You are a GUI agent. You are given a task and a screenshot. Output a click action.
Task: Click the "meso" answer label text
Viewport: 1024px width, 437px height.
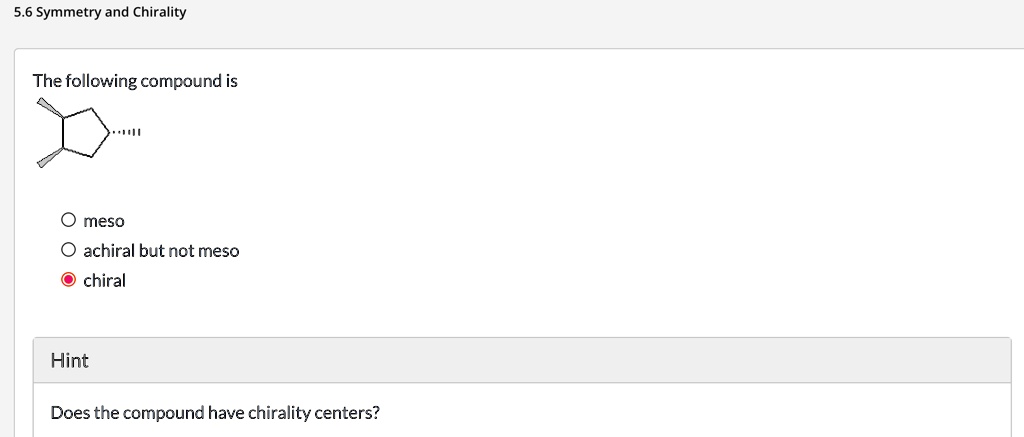click(104, 220)
